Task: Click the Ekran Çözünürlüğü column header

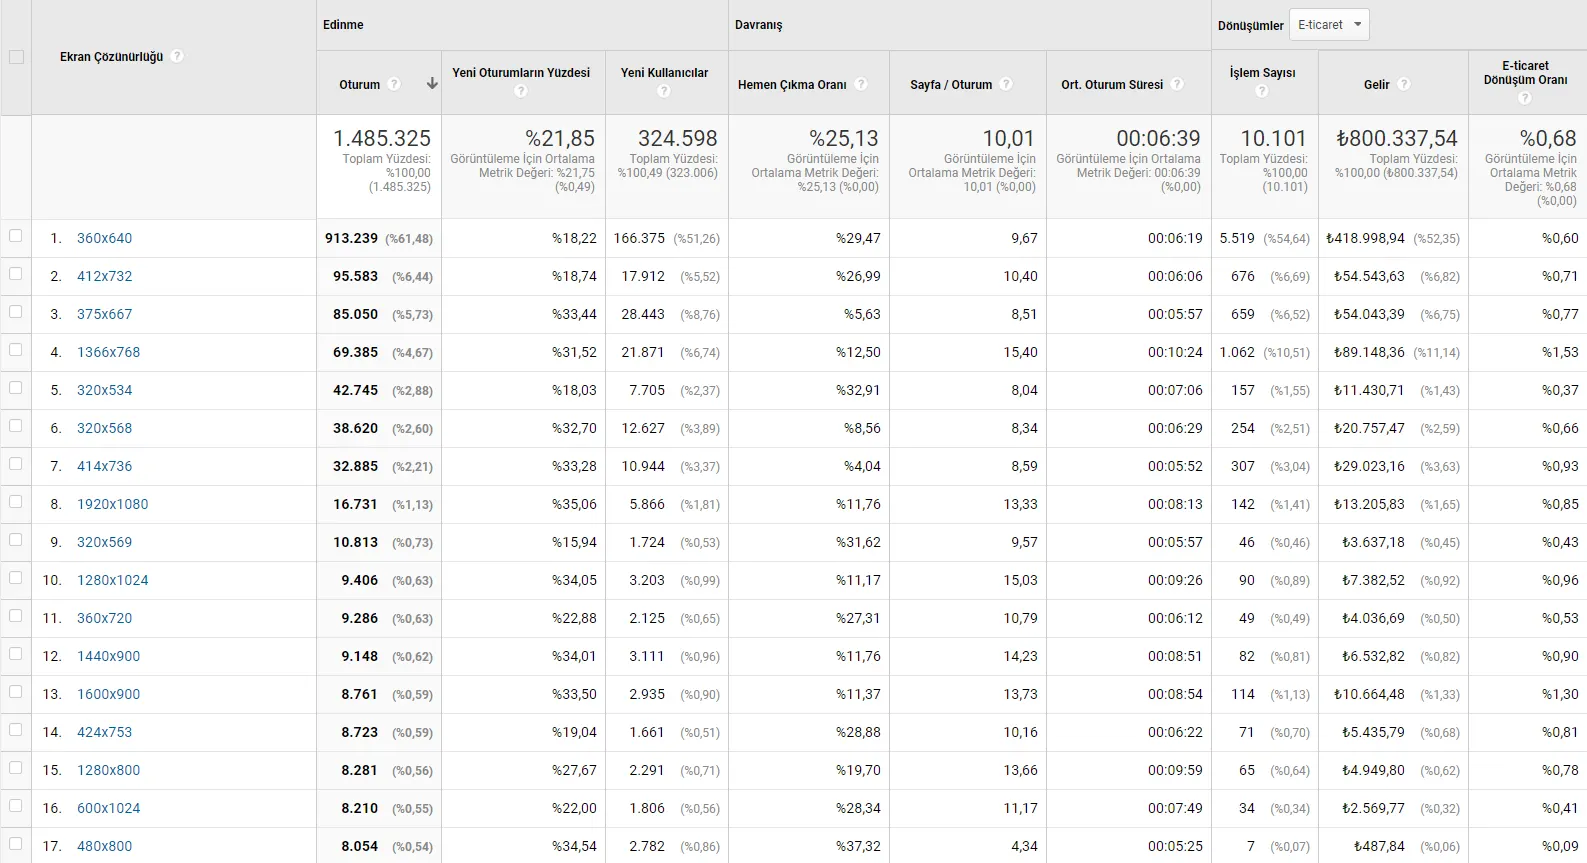Action: pos(111,57)
